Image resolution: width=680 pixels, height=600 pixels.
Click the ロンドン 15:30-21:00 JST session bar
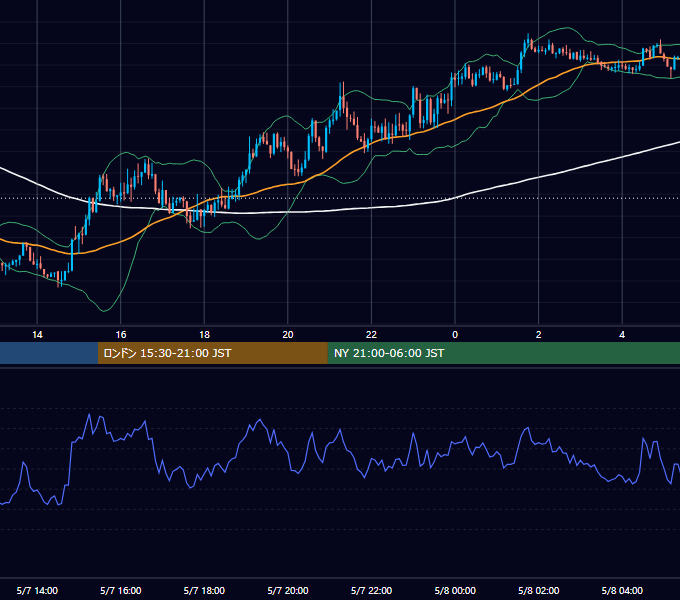point(212,353)
